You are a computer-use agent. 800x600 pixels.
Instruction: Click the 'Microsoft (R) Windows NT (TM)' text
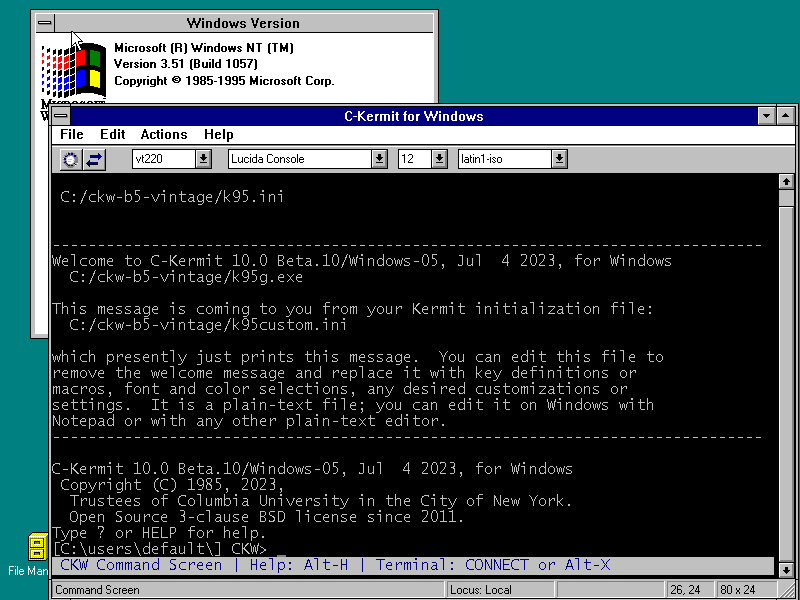pyautogui.click(x=204, y=48)
